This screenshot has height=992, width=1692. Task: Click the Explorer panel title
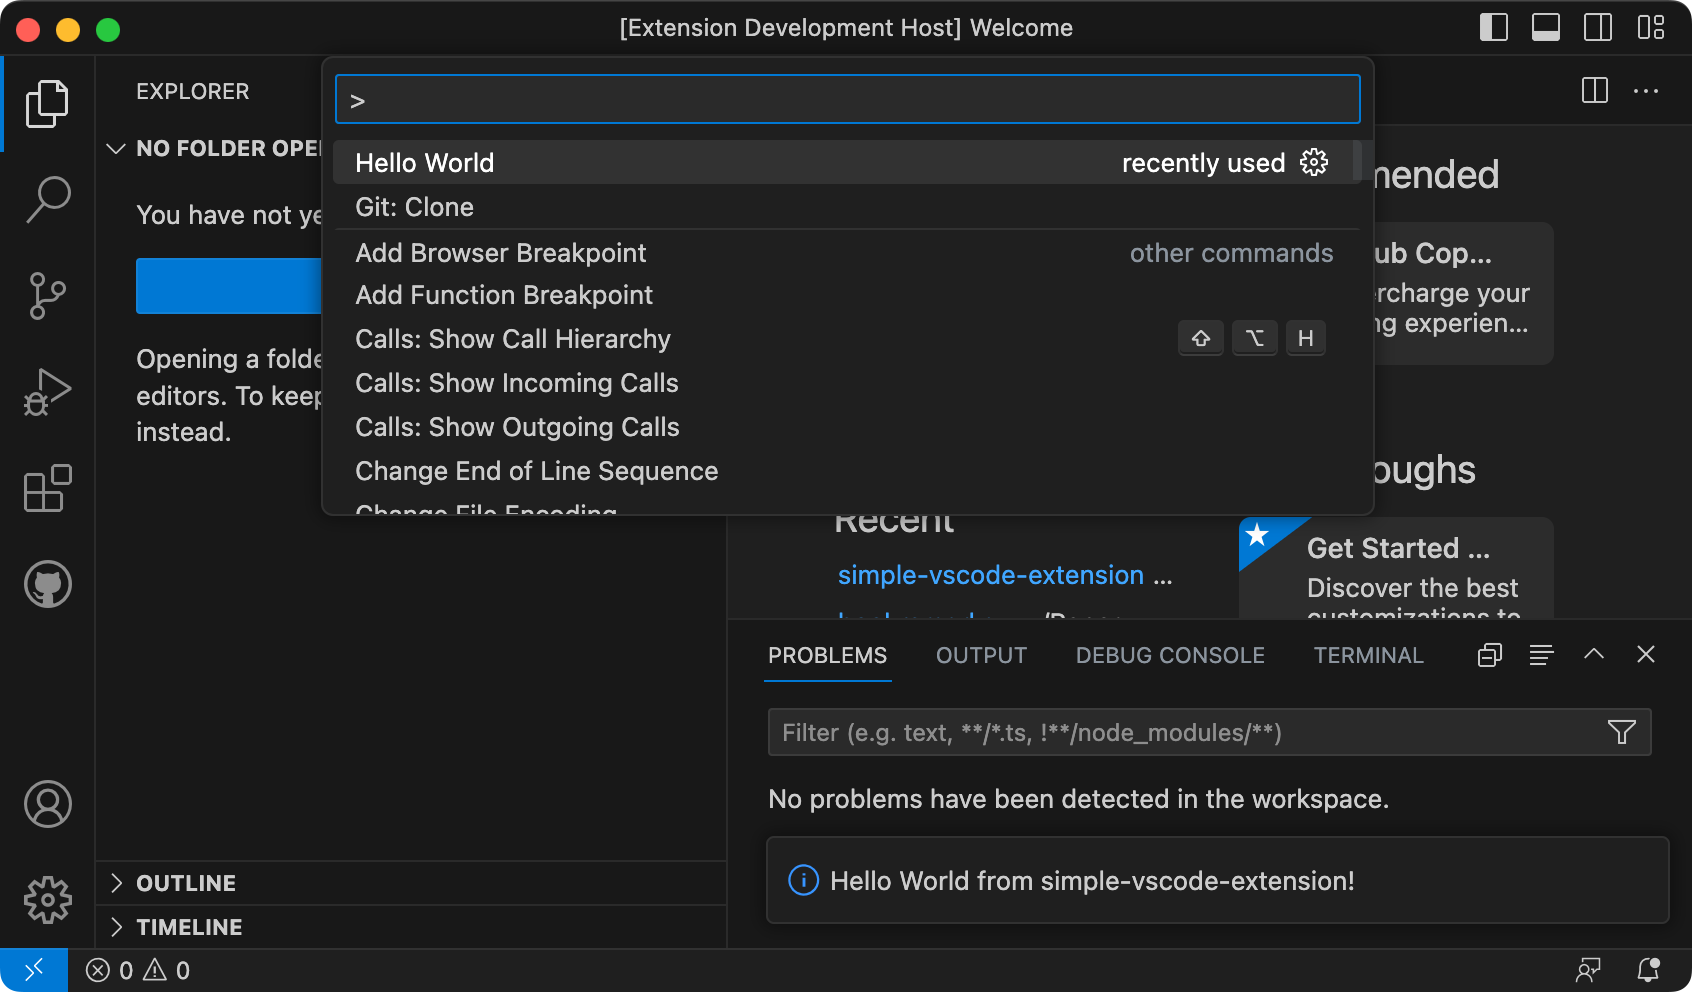[x=193, y=91]
